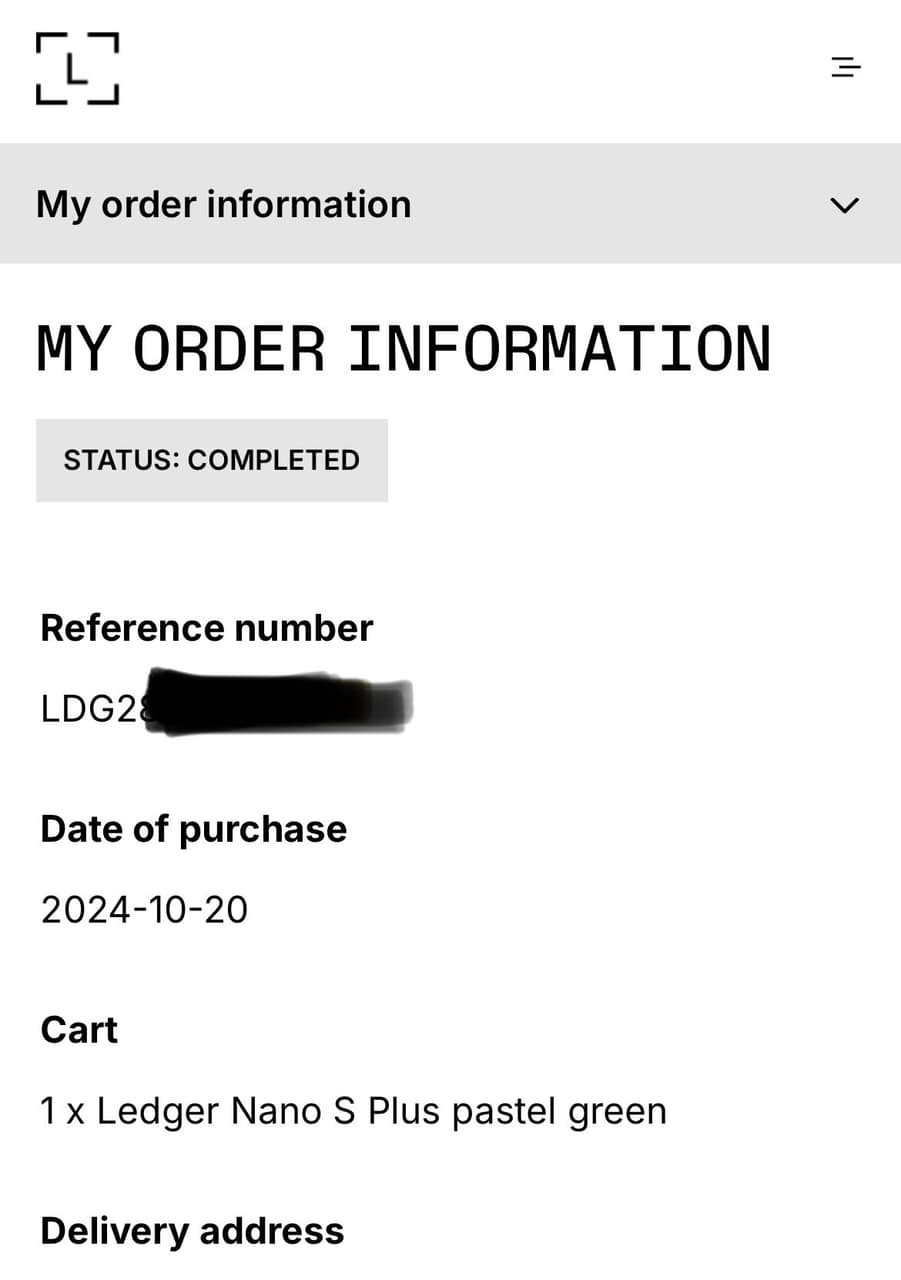Click the word "purchase" in the date label
Image resolution: width=901 pixels, height=1280 pixels.
pyautogui.click(x=262, y=829)
